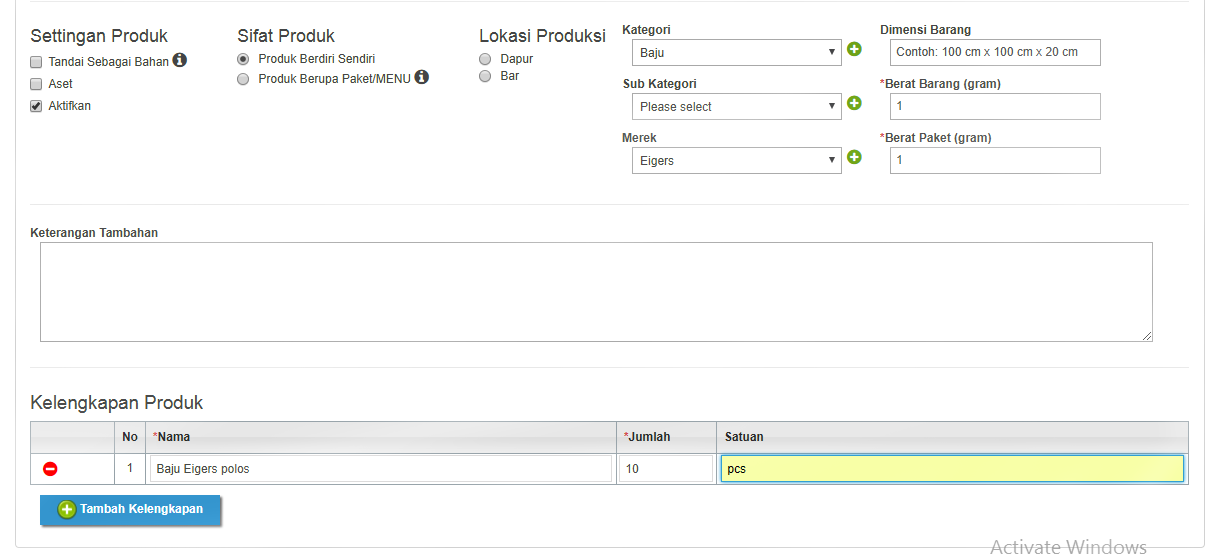Viewport: 1213px width, 557px height.
Task: Focus the Dimensi Barang input field
Action: (x=995, y=52)
